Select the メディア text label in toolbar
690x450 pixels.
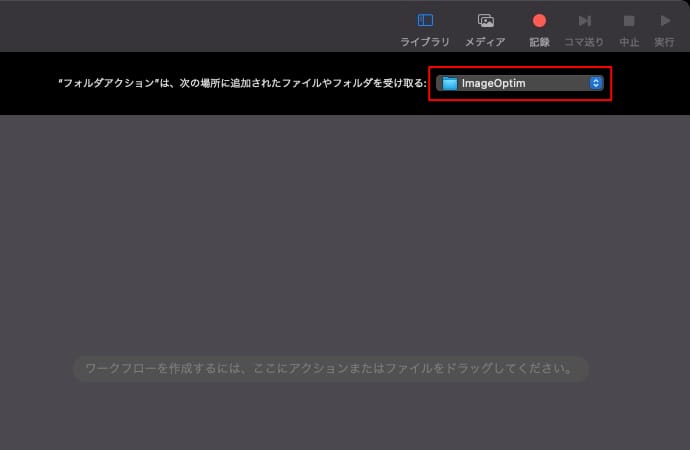[x=485, y=42]
